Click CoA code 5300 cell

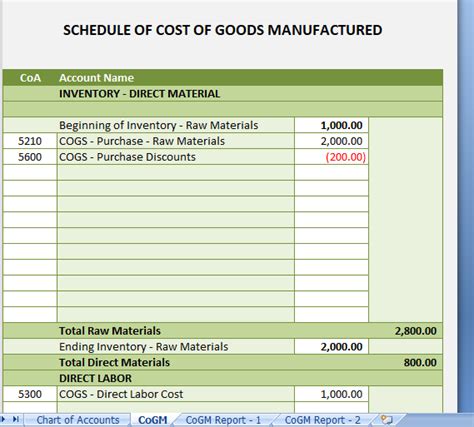coord(30,394)
